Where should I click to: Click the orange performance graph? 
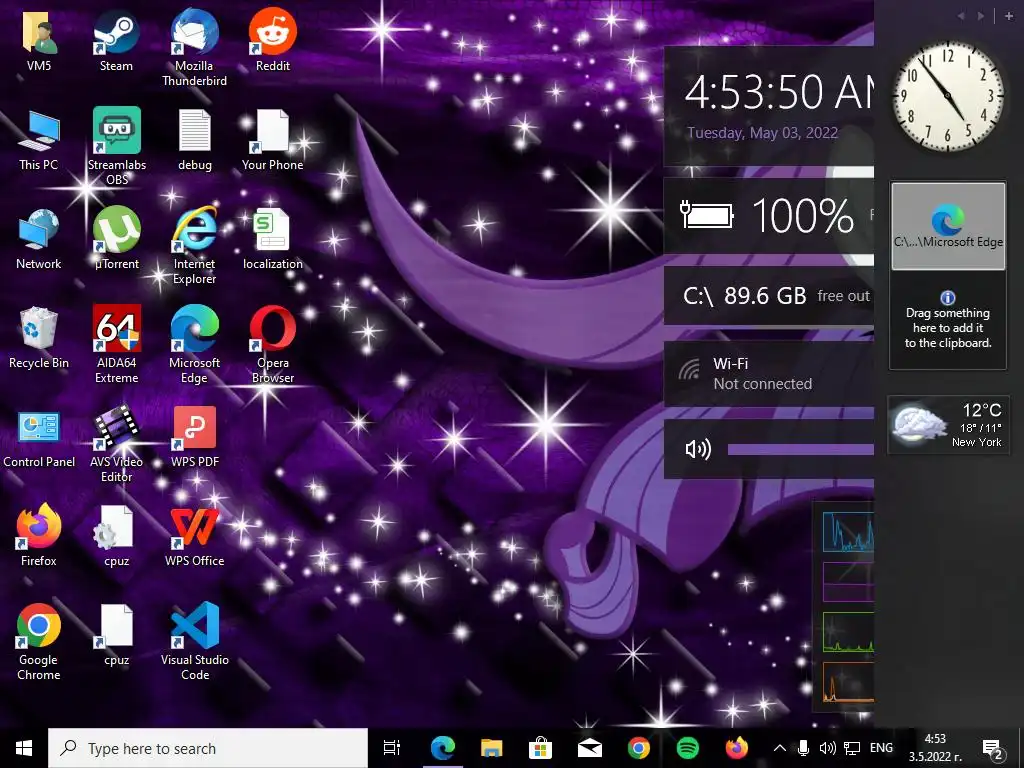pos(848,682)
